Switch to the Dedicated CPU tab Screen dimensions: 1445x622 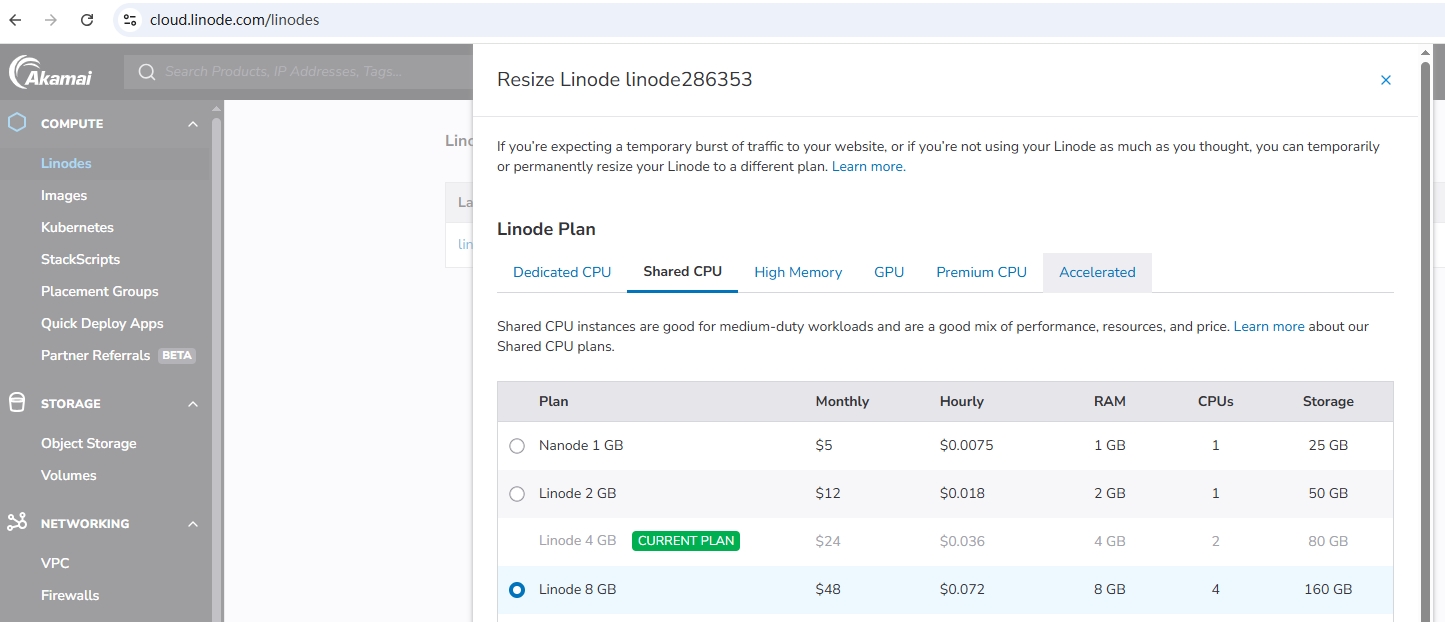click(x=561, y=272)
